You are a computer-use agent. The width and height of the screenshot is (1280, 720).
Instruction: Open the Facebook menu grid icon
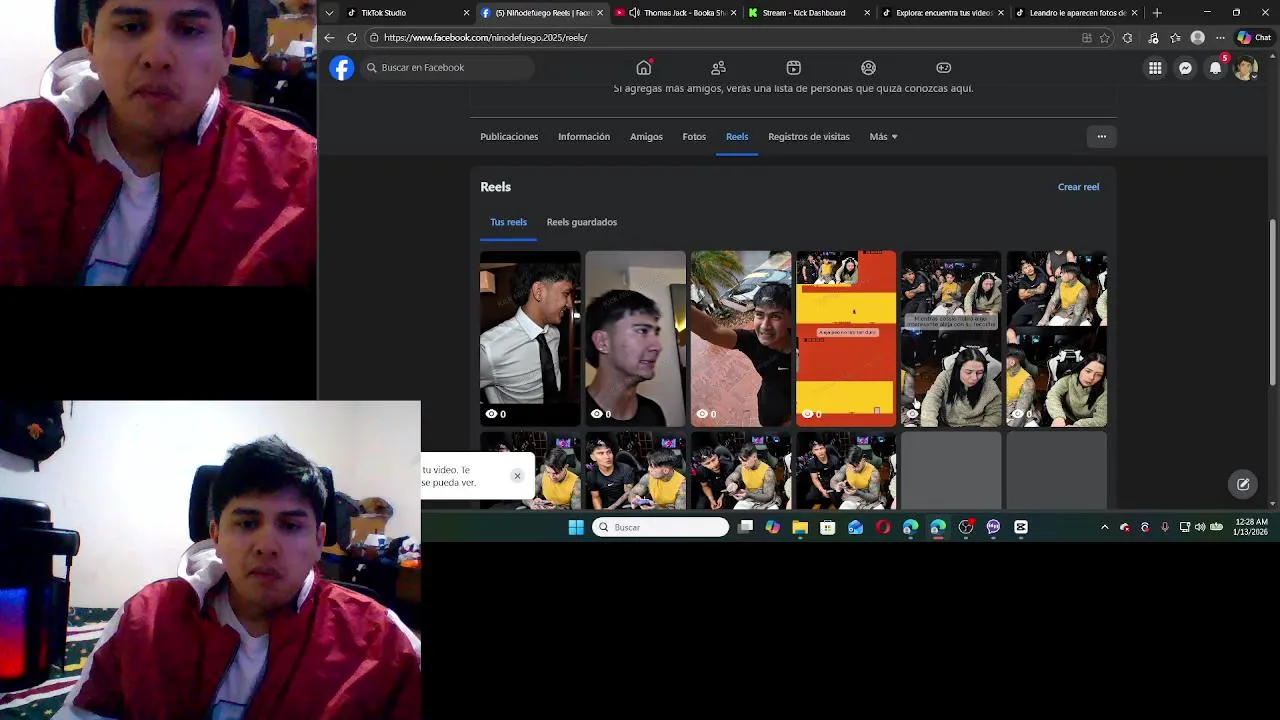pos(1155,68)
